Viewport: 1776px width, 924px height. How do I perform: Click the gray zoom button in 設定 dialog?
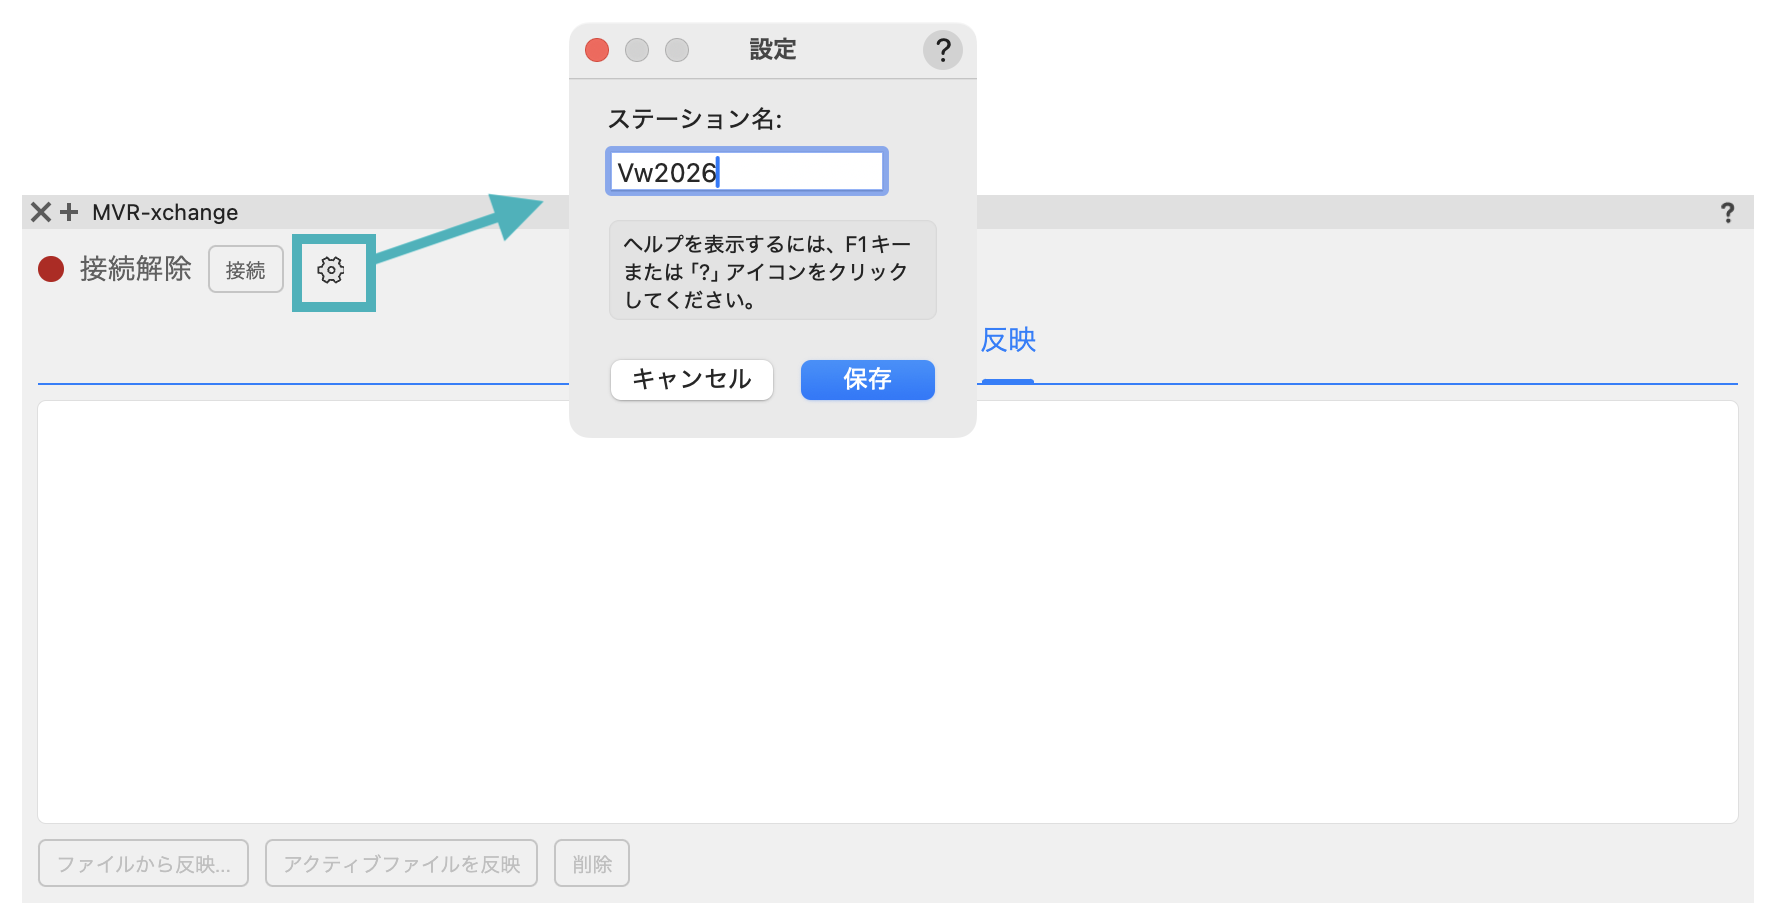(x=677, y=50)
